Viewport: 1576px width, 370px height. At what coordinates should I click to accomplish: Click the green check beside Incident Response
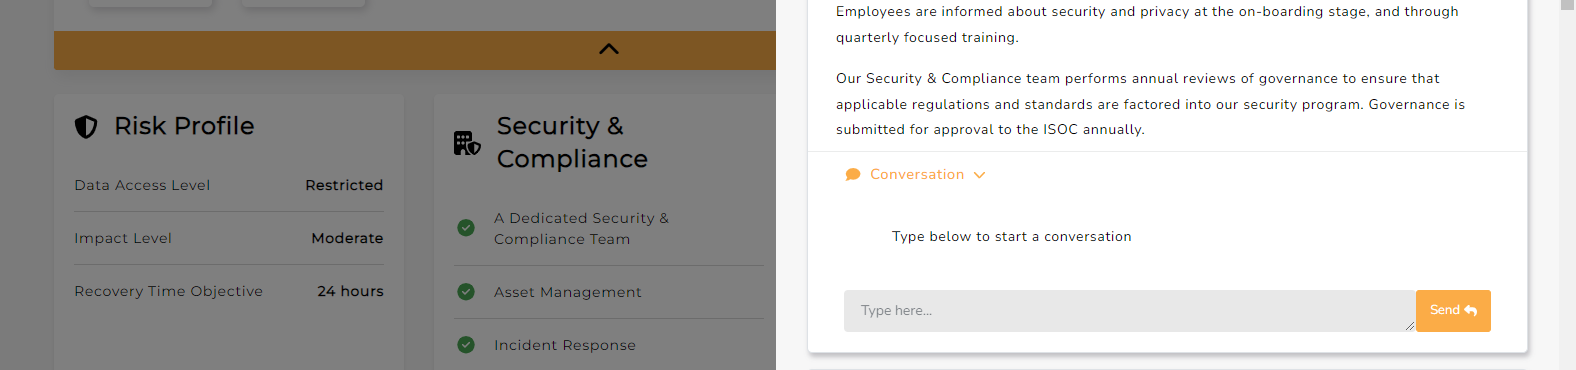tap(466, 345)
